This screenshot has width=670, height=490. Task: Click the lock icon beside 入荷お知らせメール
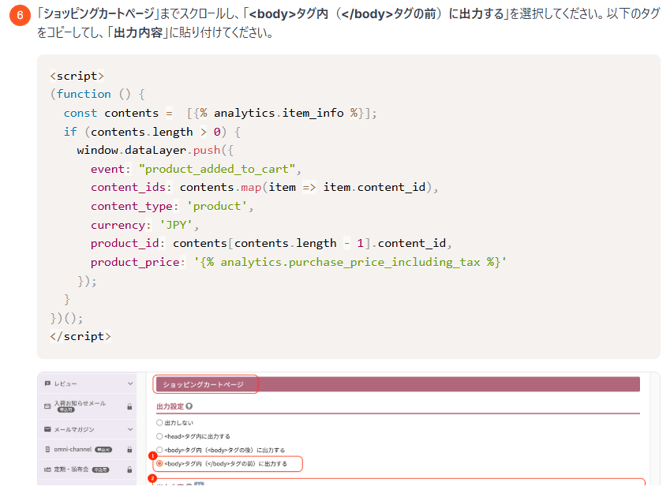click(x=130, y=407)
